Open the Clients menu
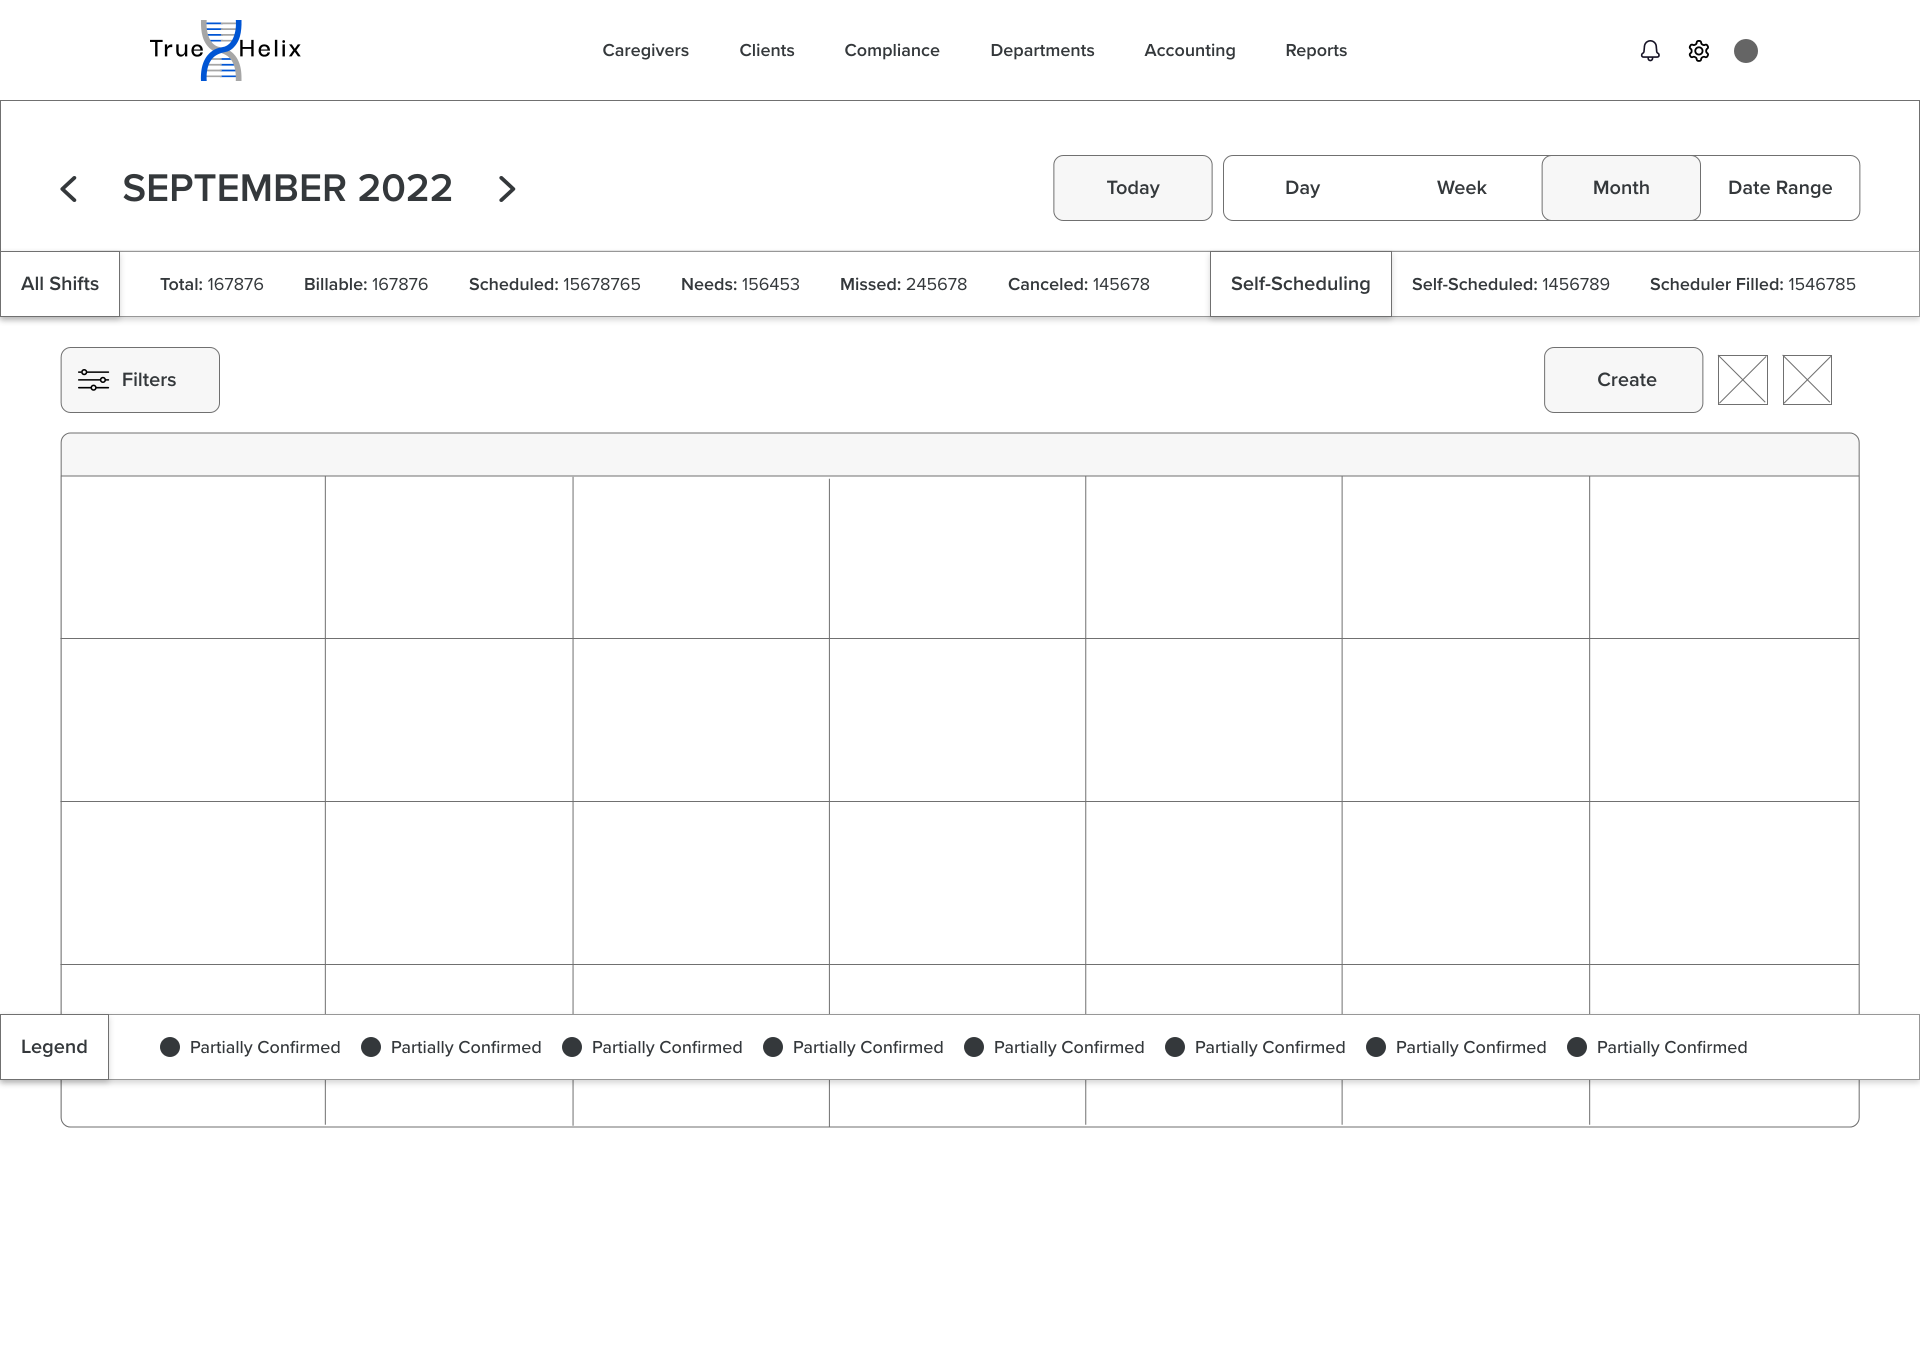This screenshot has height=1348, width=1920. click(x=766, y=50)
